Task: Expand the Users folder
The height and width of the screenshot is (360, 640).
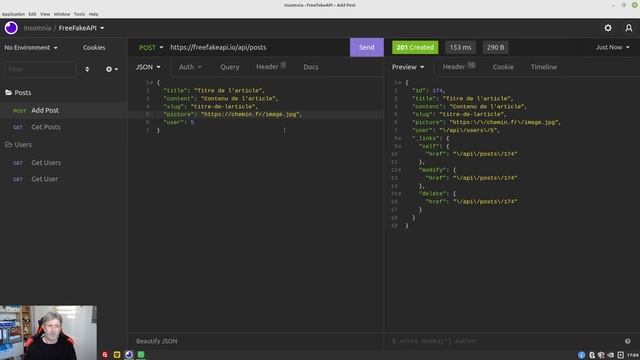Action: pos(23,144)
